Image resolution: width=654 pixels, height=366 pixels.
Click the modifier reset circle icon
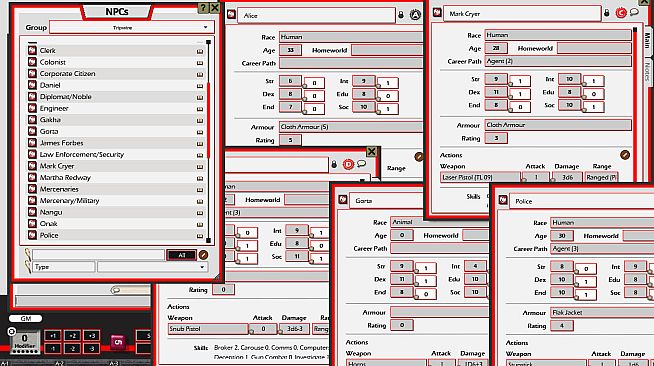(11, 332)
